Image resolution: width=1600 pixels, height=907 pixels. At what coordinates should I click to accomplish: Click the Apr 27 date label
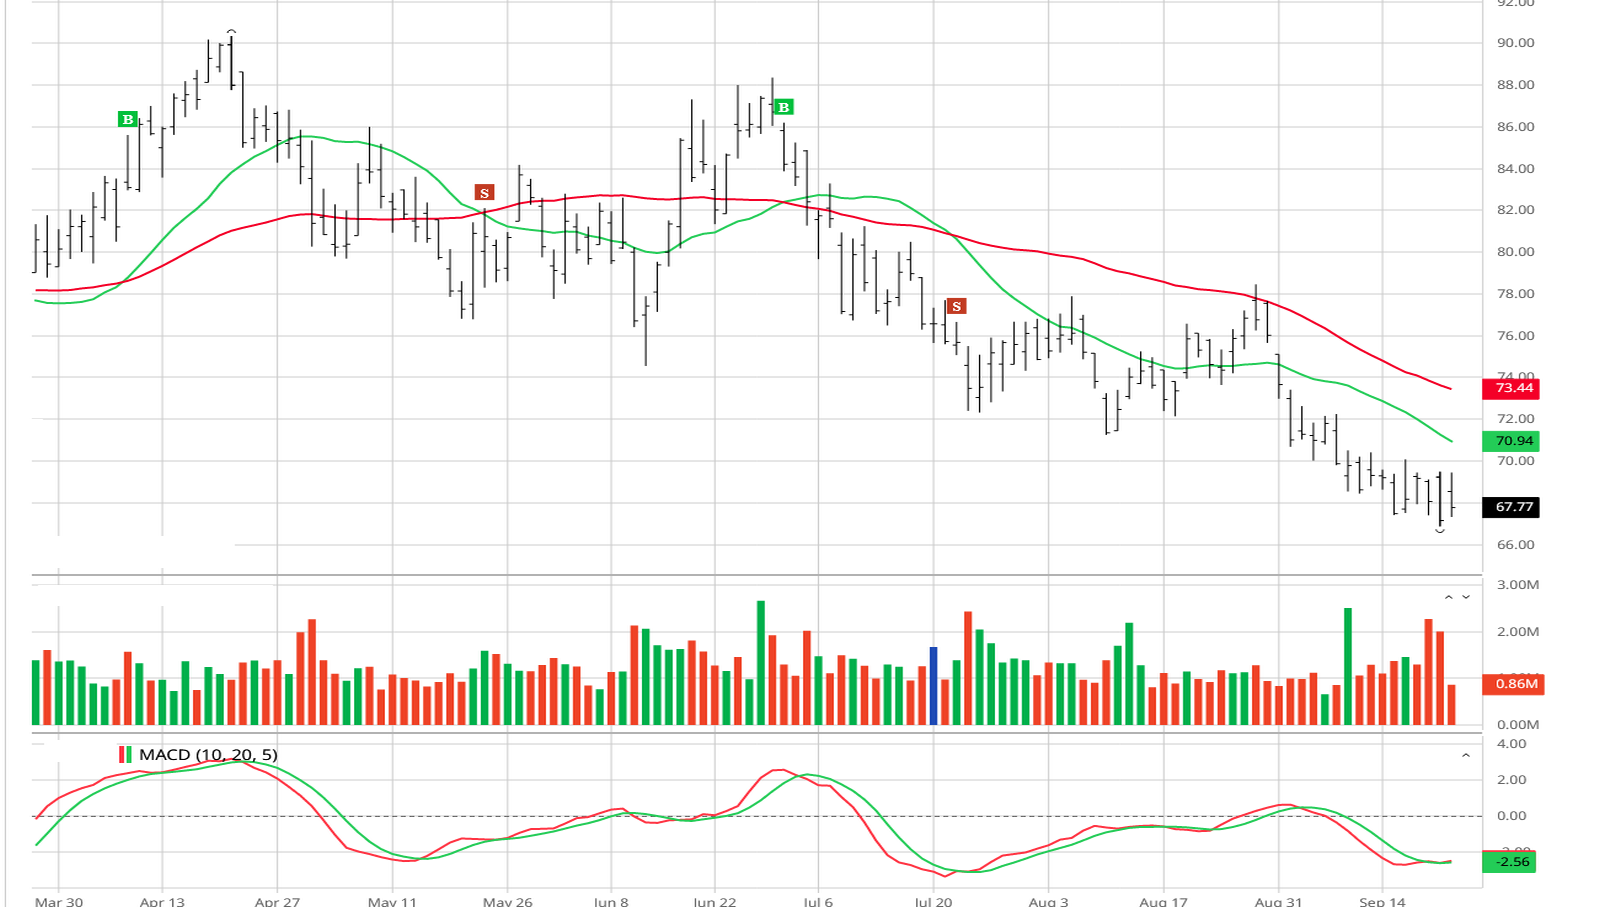277,901
